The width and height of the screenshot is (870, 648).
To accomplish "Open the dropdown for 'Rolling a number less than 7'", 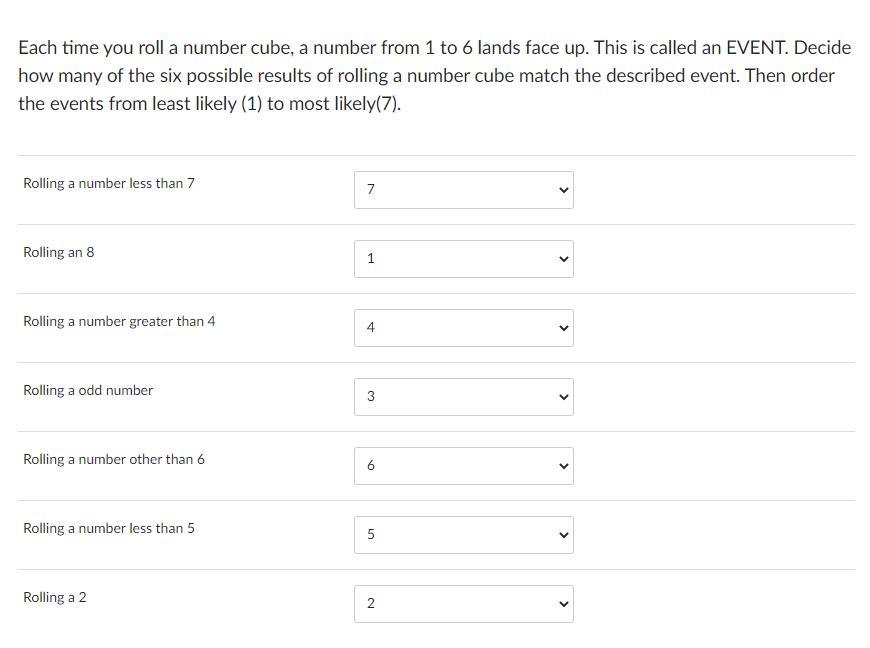I will click(463, 190).
